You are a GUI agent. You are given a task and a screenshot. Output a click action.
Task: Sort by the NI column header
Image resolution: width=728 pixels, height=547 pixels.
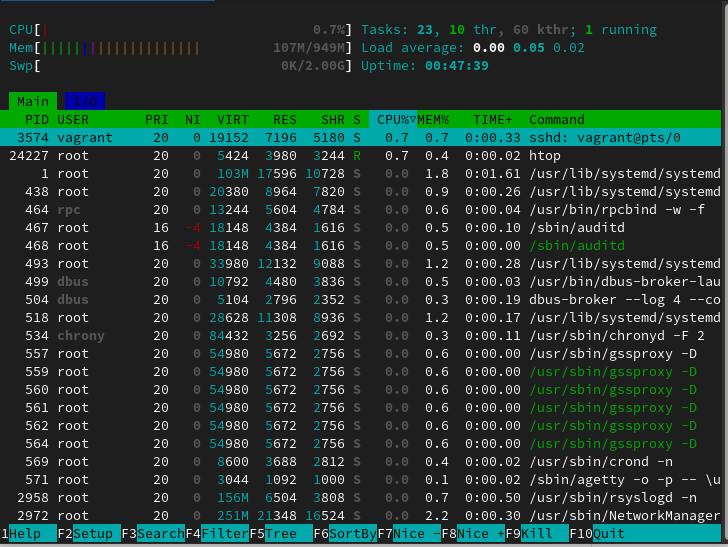(193, 119)
